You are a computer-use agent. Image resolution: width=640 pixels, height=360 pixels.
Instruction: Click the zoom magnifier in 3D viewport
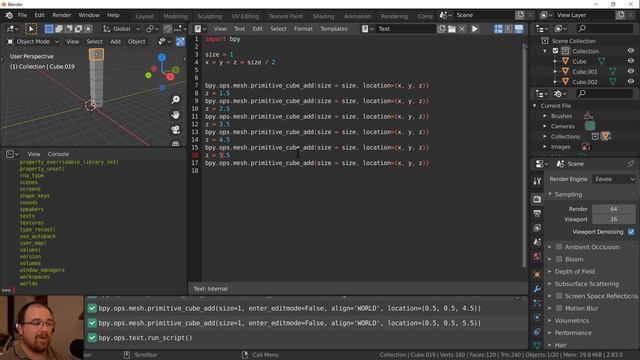point(176,100)
